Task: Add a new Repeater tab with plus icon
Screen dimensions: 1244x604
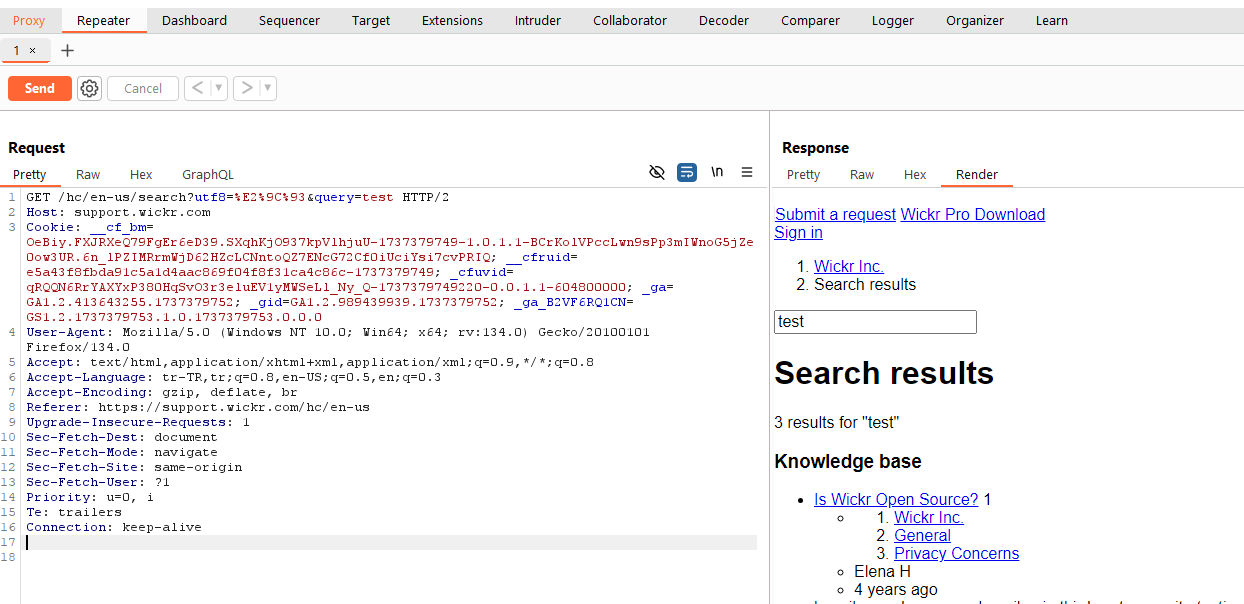Action: (67, 50)
